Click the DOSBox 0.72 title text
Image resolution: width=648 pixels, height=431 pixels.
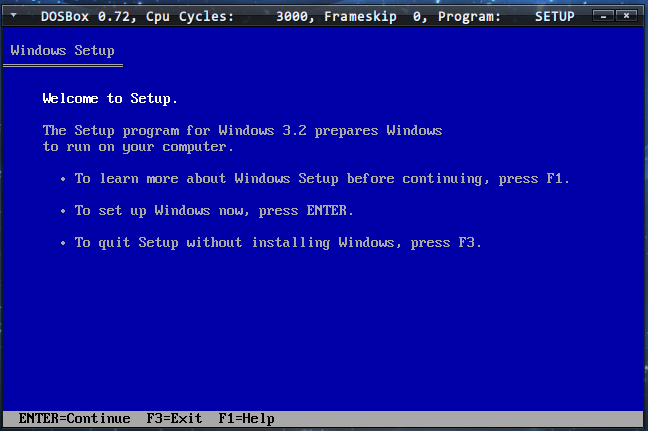(x=86, y=17)
